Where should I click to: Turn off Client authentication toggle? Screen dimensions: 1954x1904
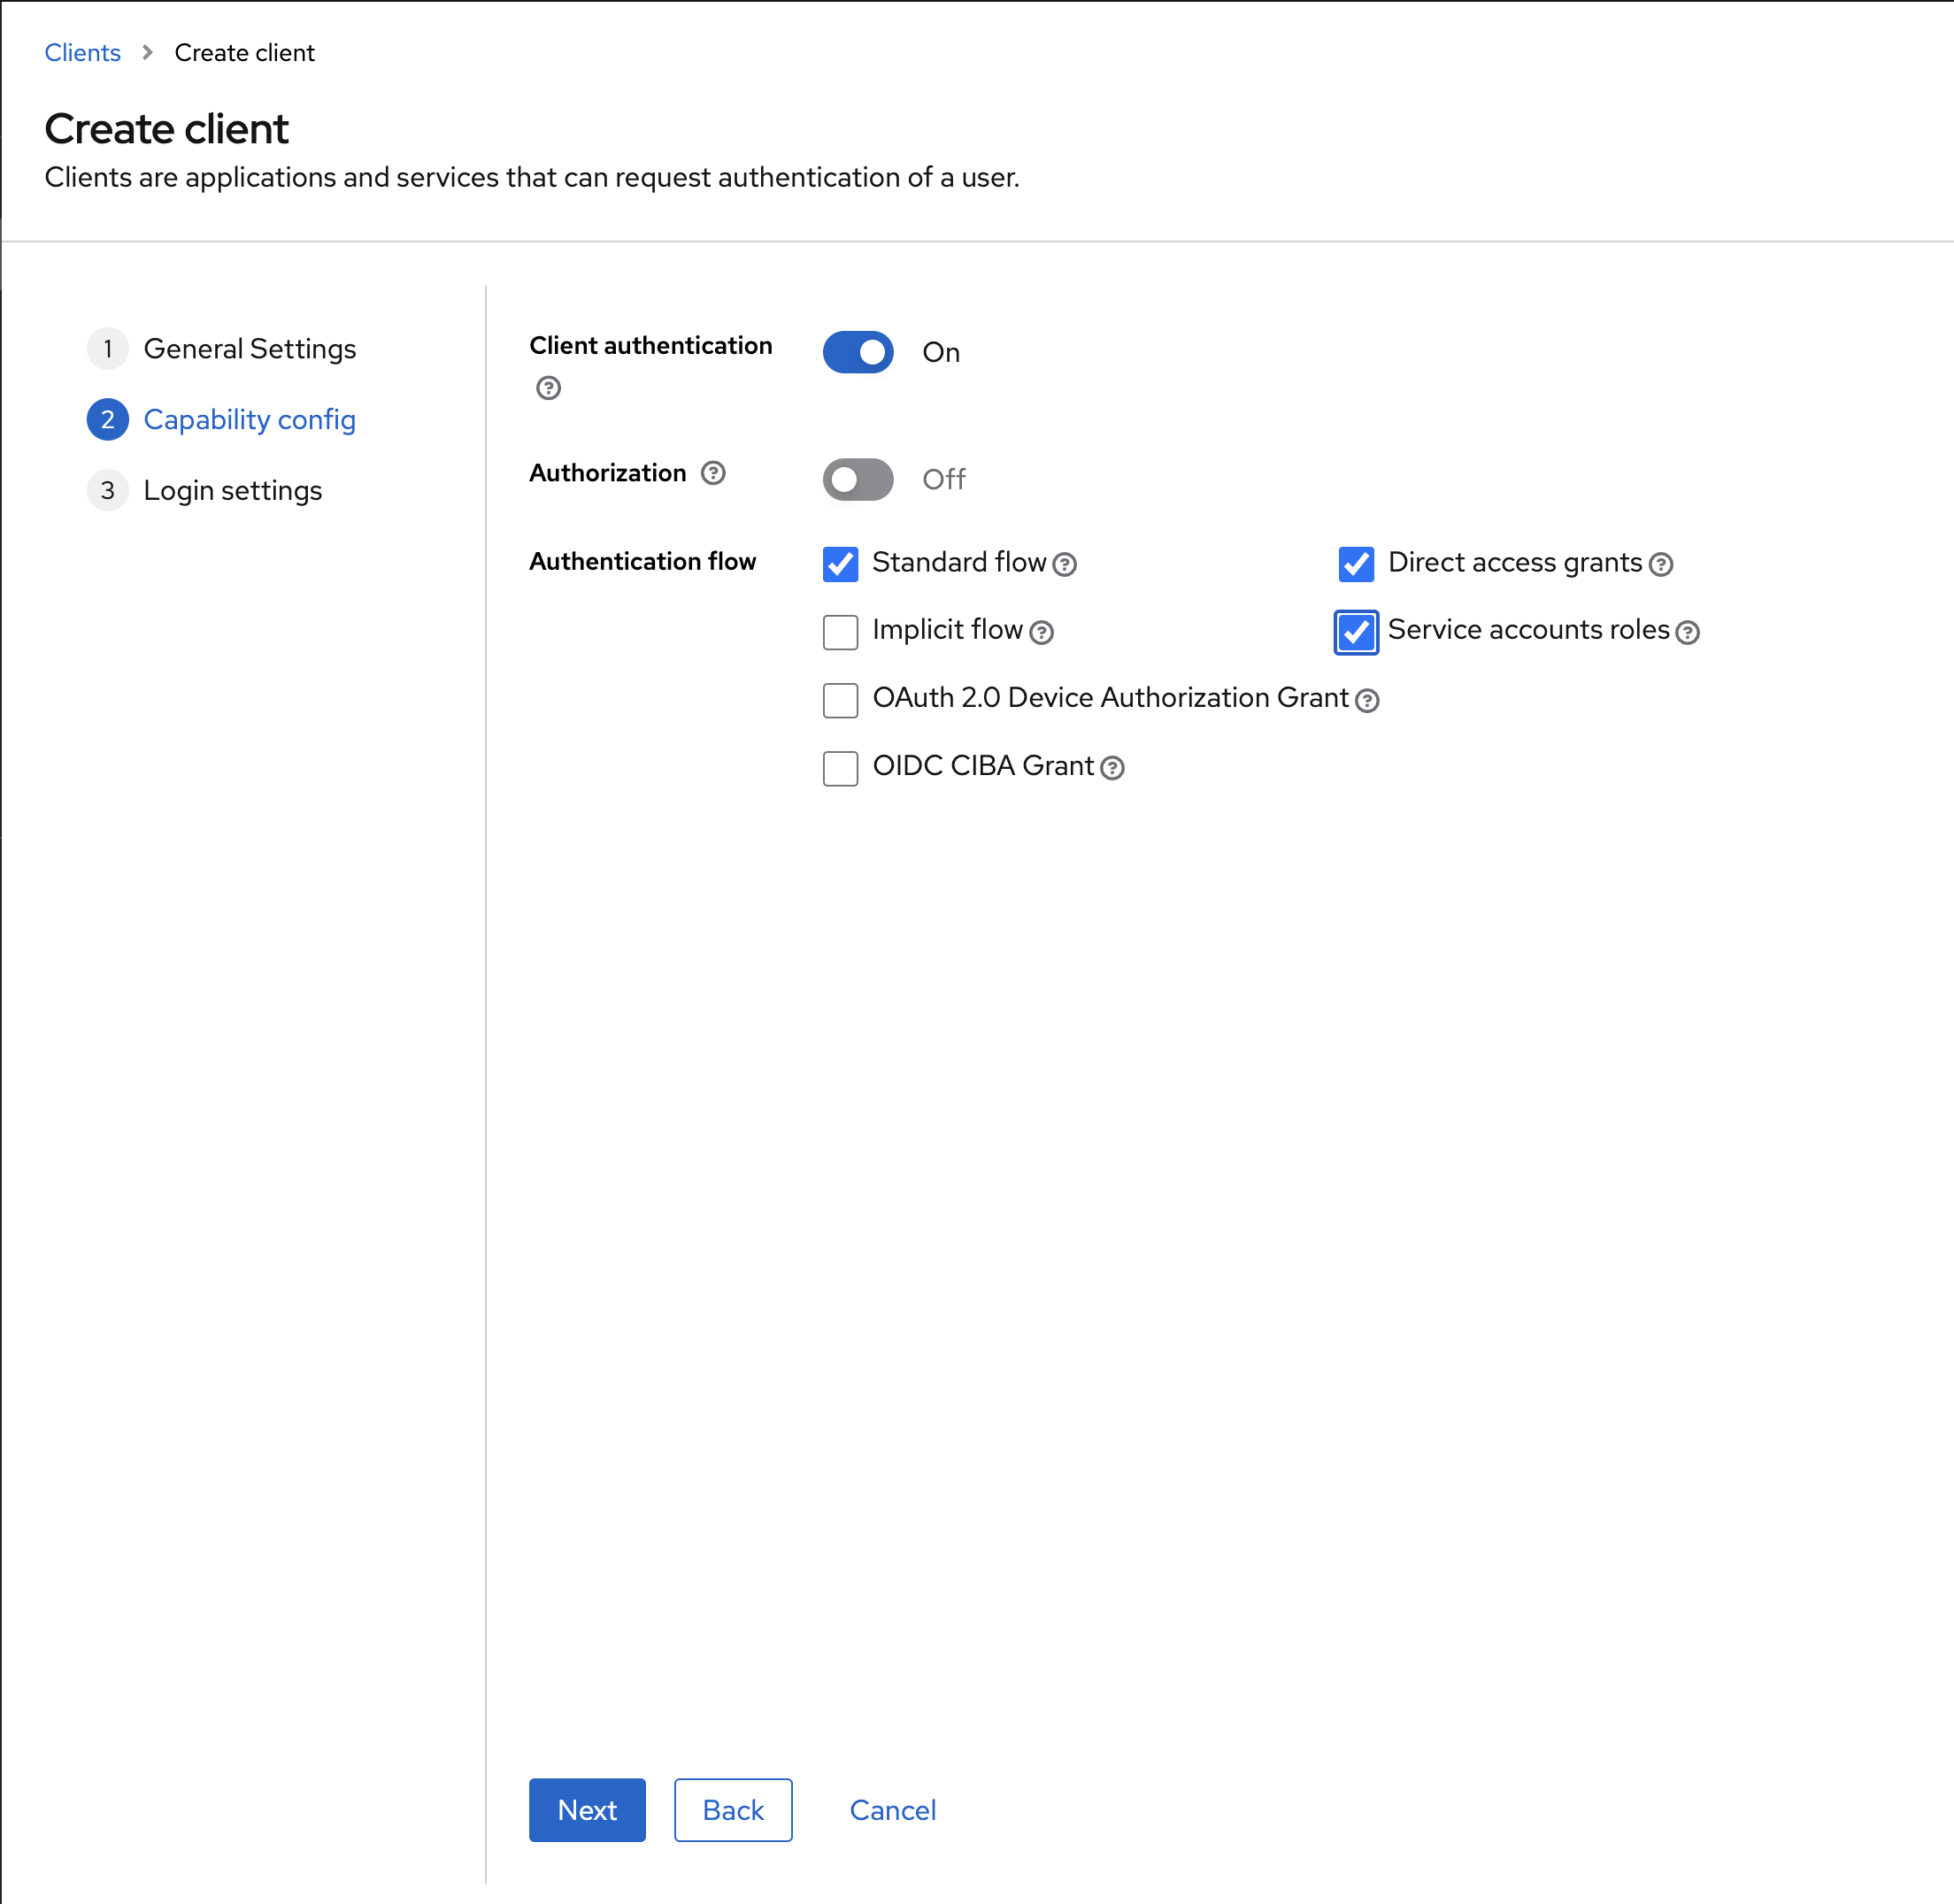858,352
